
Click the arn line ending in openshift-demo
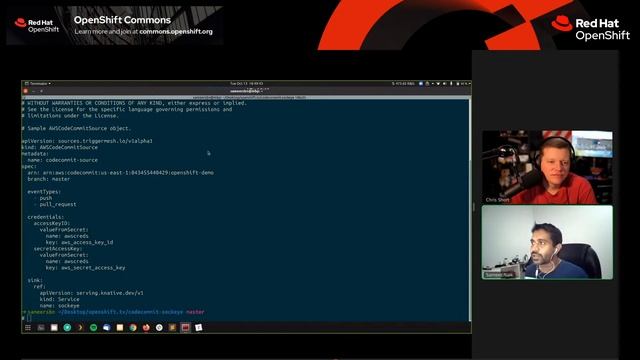pyautogui.click(x=120, y=173)
